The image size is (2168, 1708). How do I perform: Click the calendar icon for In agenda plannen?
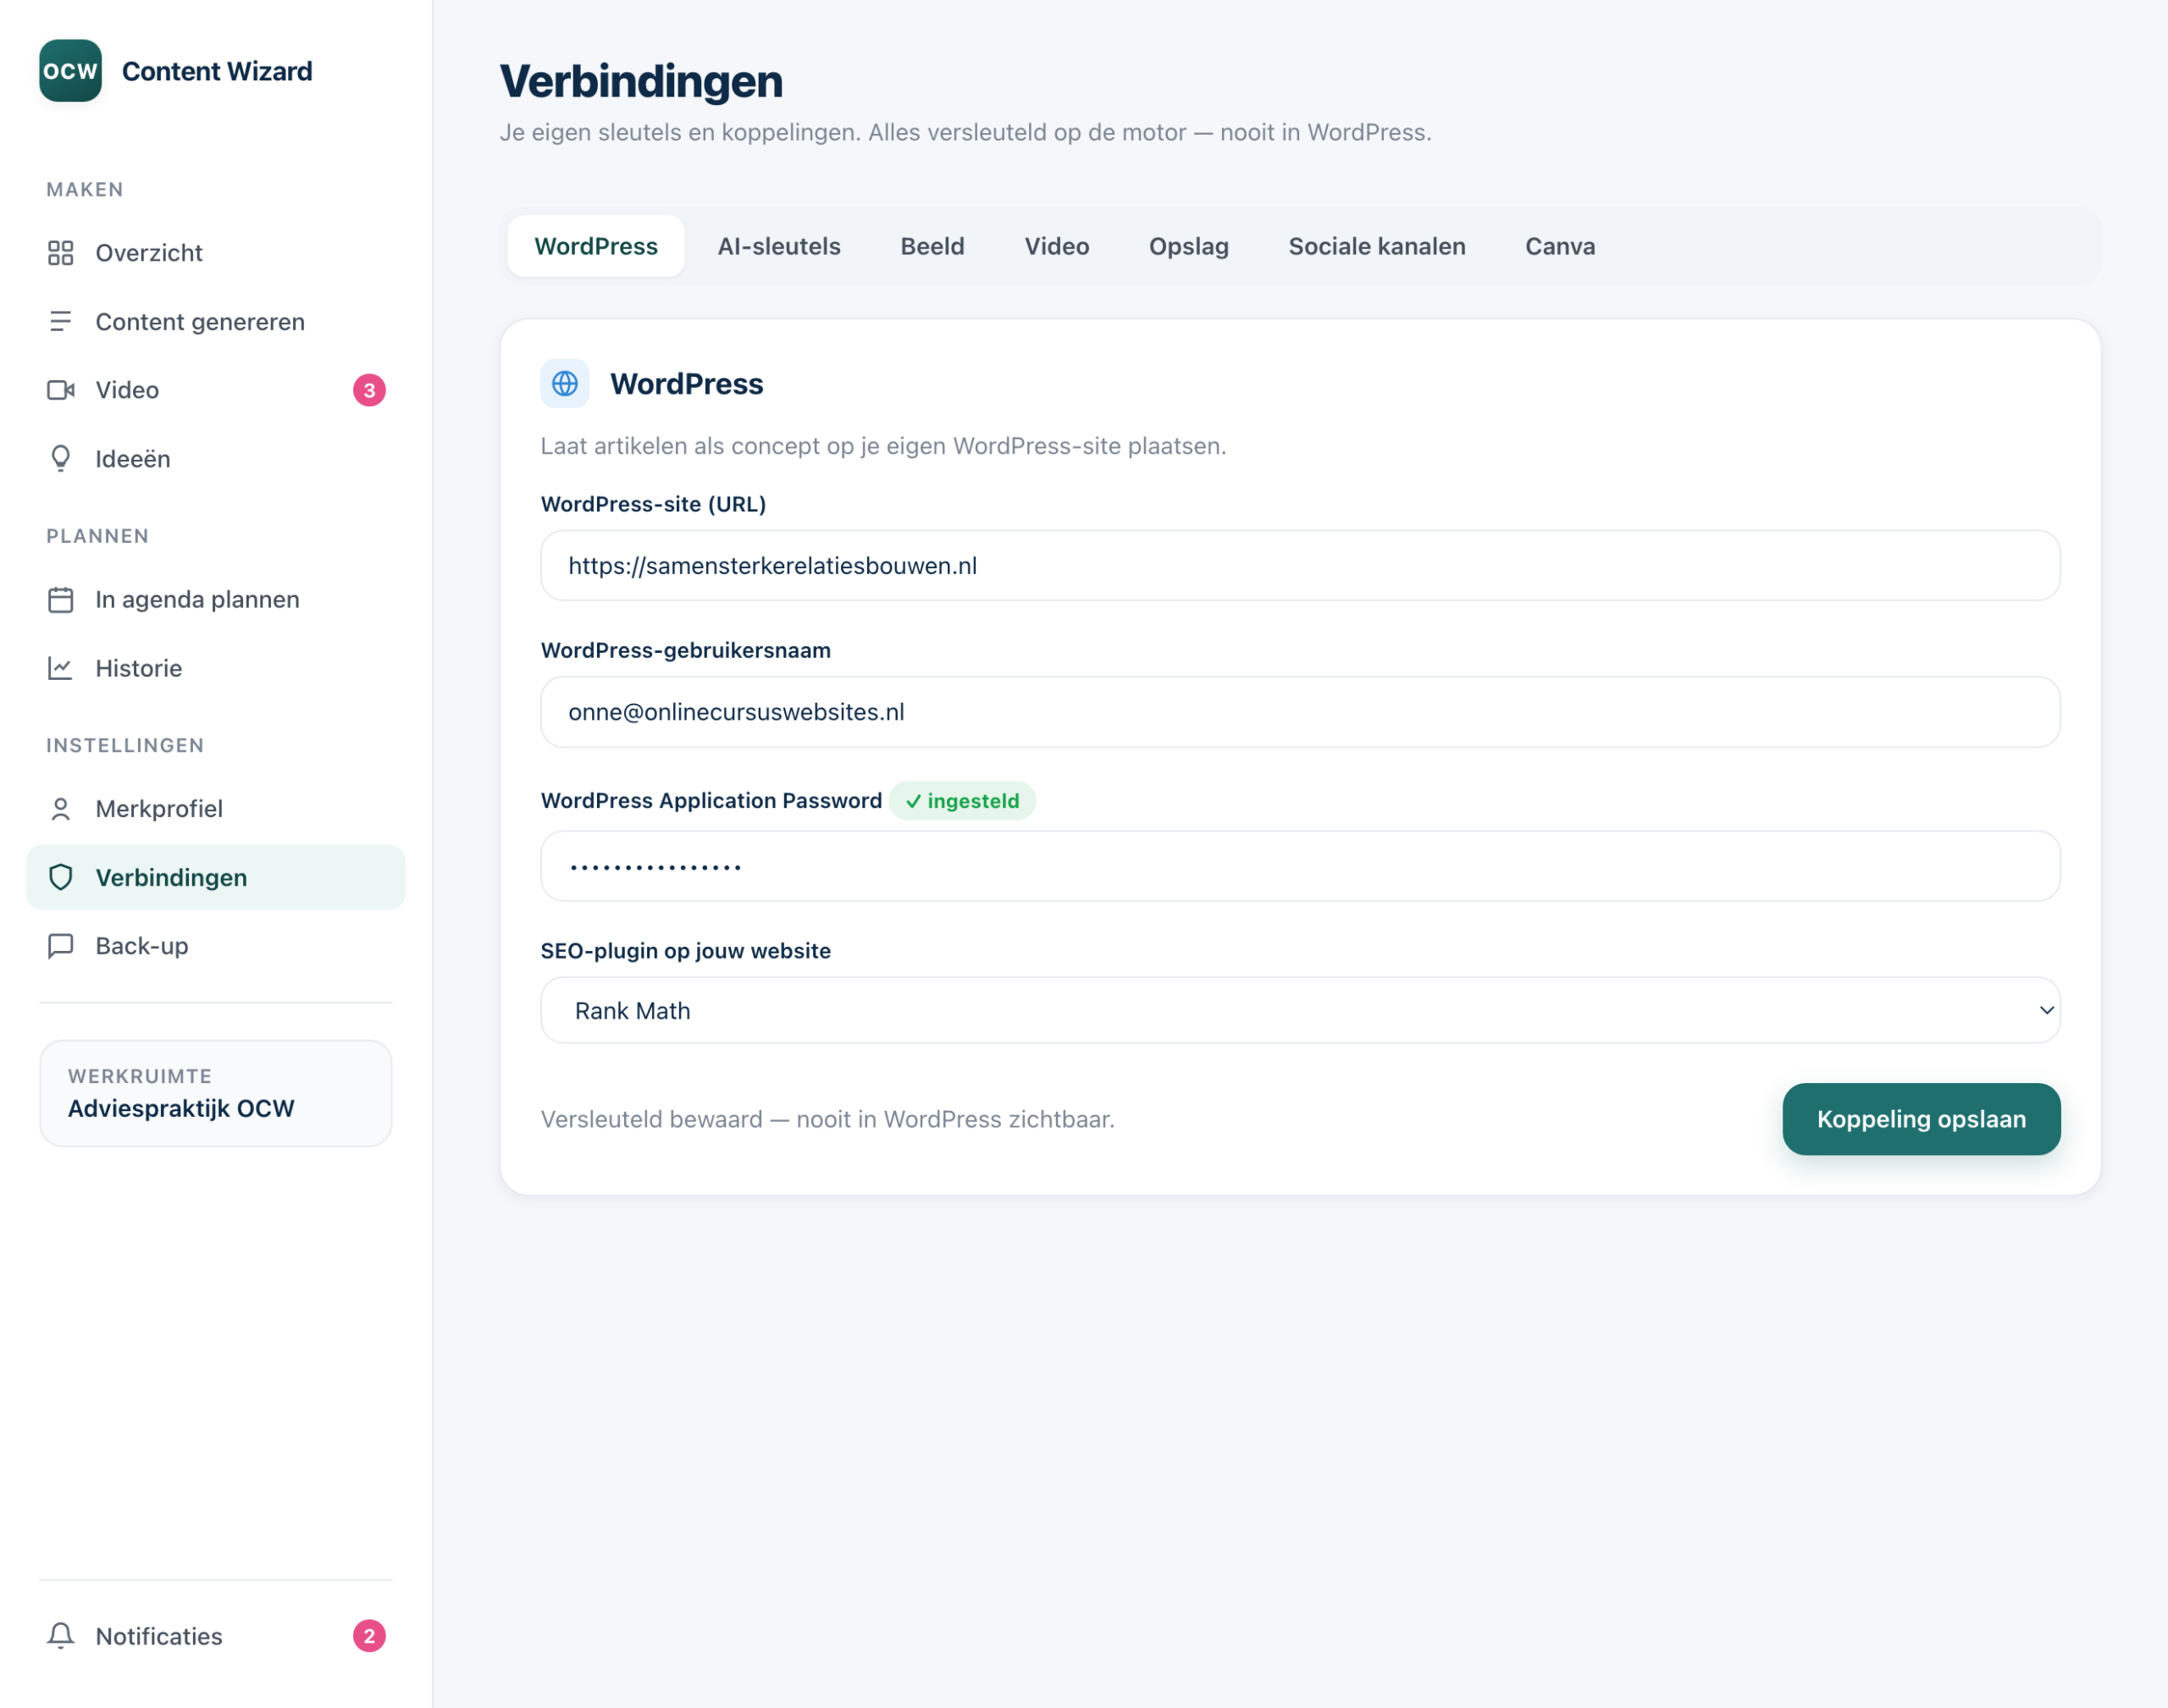(61, 599)
